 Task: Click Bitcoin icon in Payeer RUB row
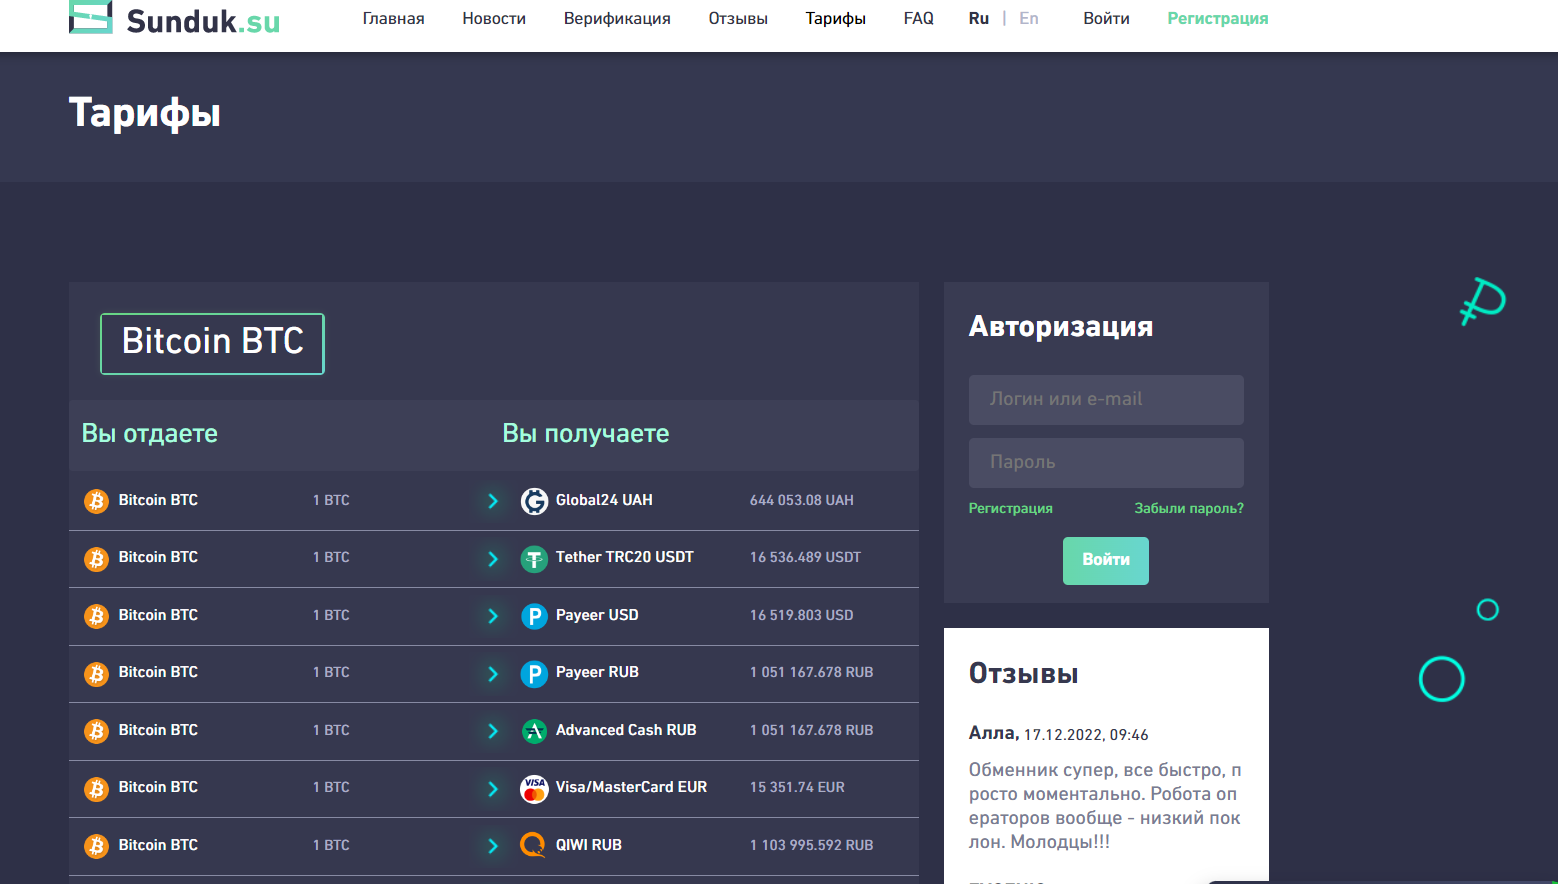[x=97, y=673]
